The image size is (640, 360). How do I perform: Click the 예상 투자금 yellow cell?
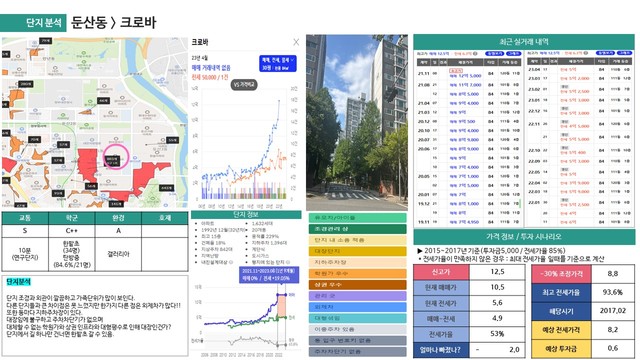pos(561,349)
